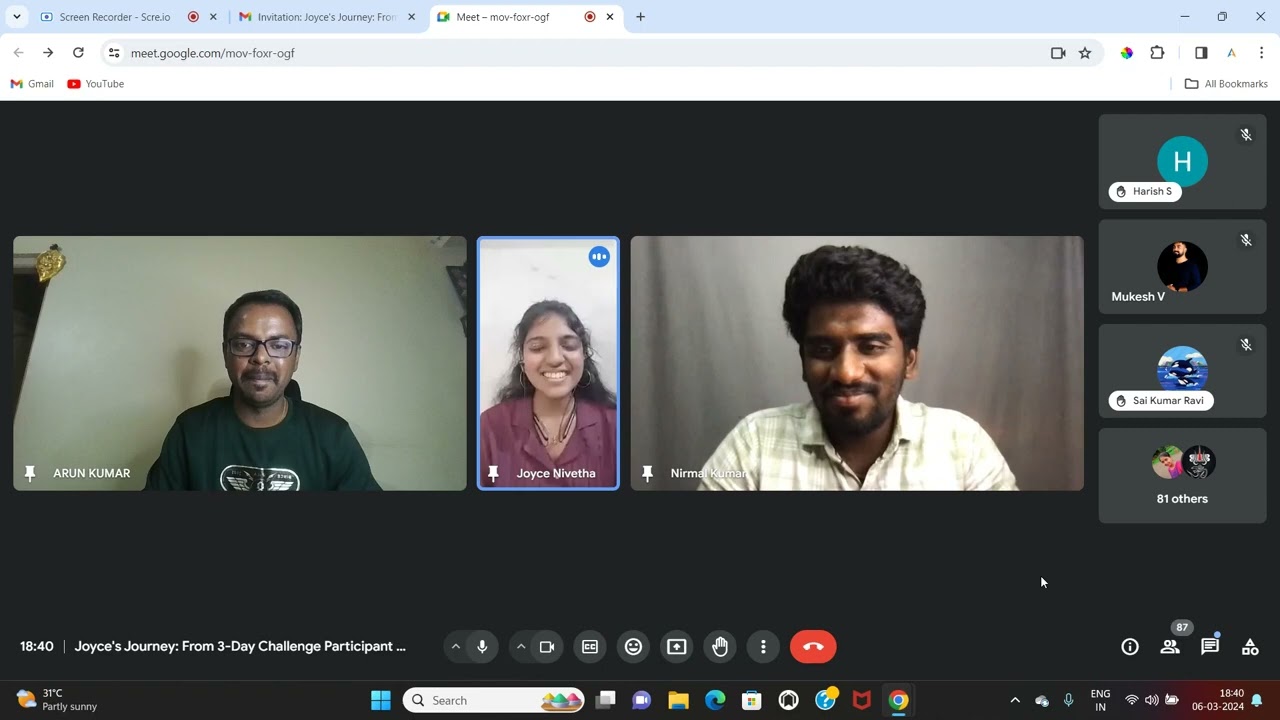Click the present now screen share icon
The image size is (1280, 720).
pyautogui.click(x=677, y=647)
